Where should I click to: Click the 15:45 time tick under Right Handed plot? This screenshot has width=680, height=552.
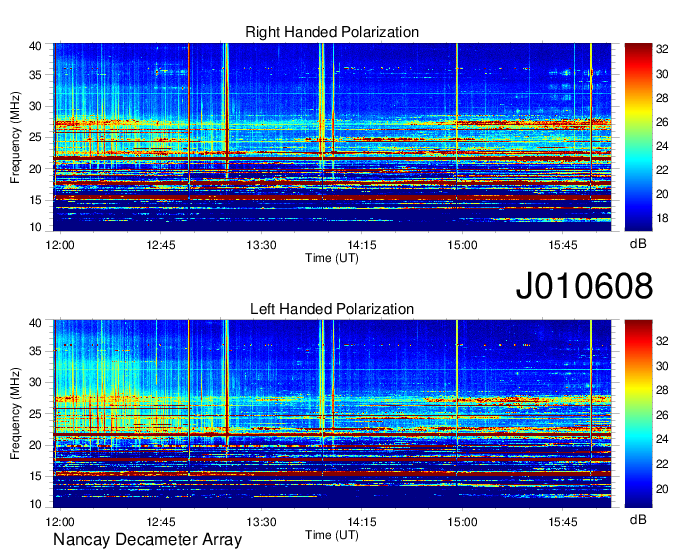pos(563,245)
